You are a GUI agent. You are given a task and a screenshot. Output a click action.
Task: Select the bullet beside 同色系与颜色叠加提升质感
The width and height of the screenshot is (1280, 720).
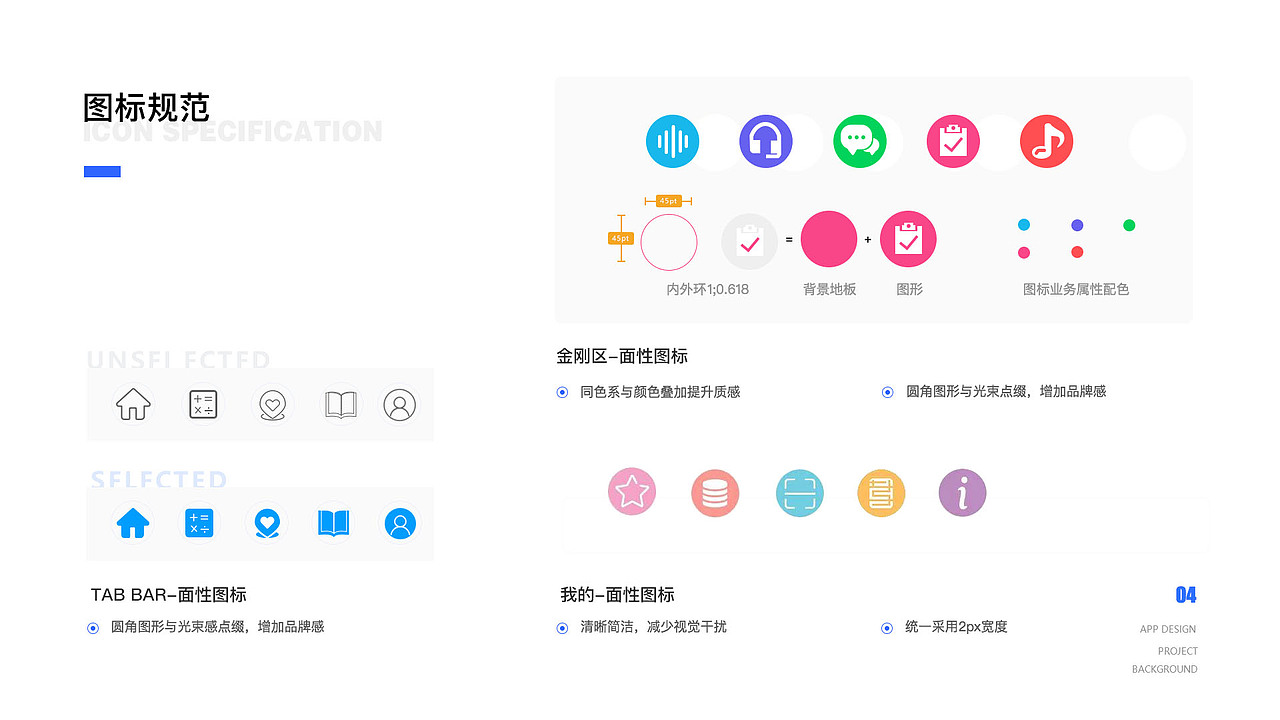coord(561,392)
